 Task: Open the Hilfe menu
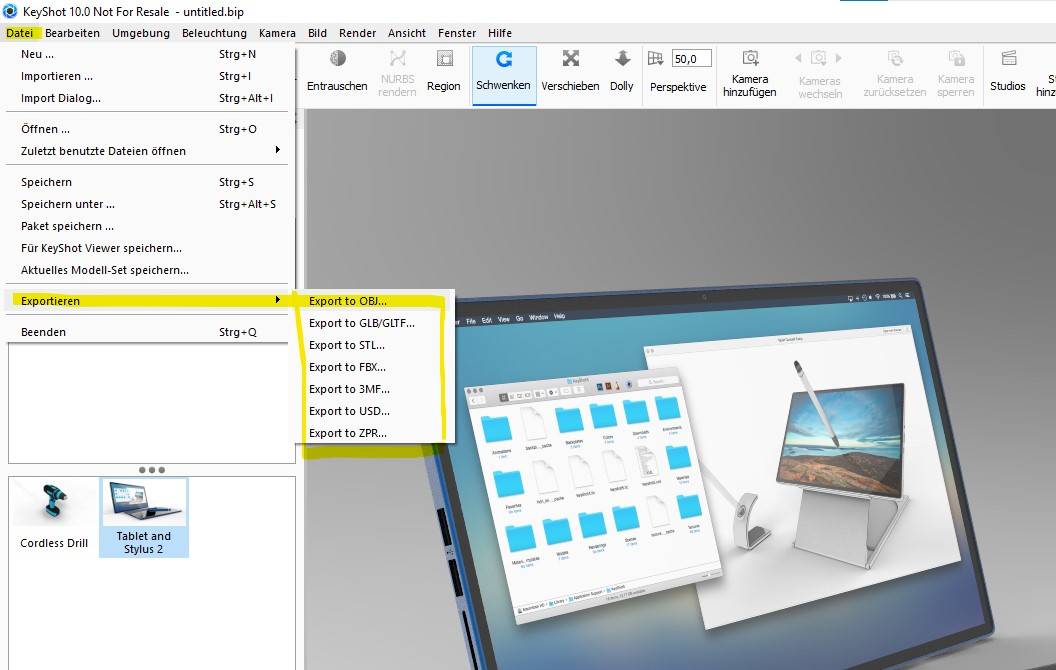(500, 33)
